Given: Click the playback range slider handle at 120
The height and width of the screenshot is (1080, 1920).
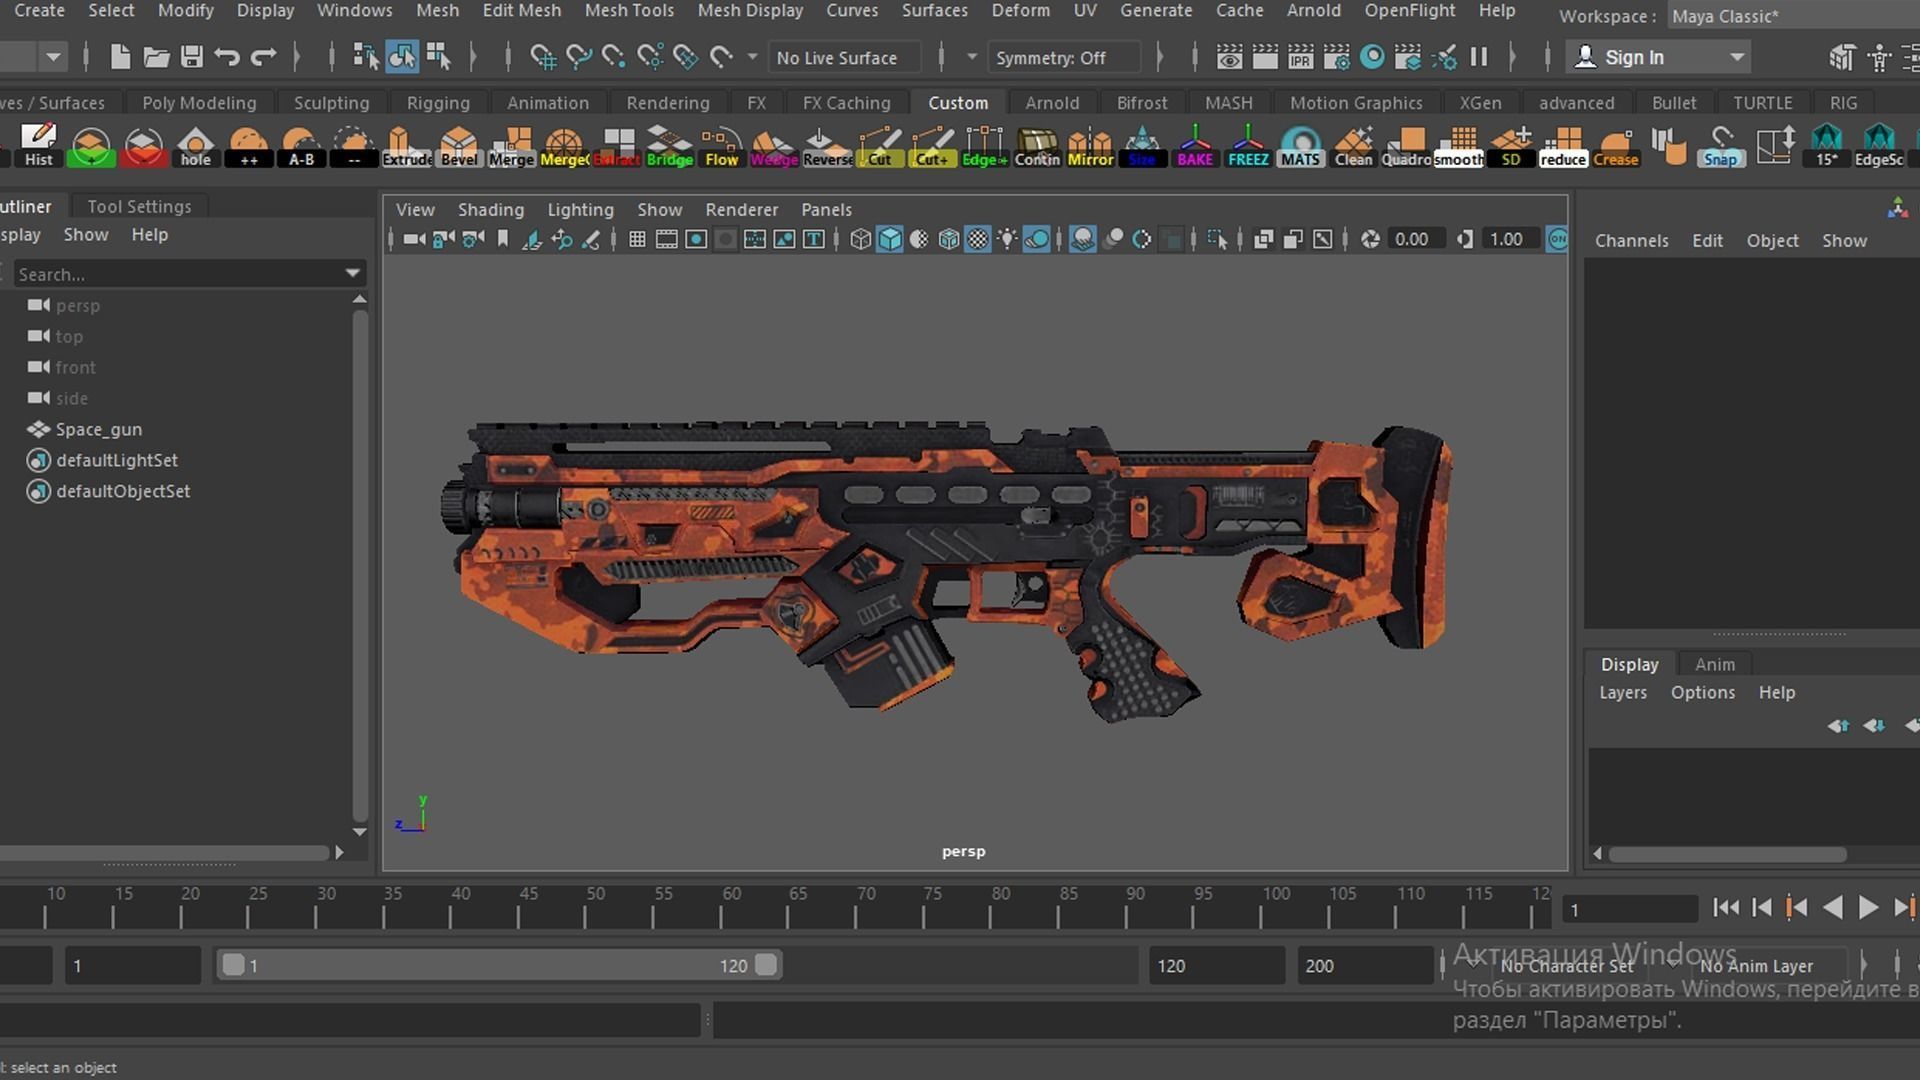Looking at the screenshot, I should 766,965.
